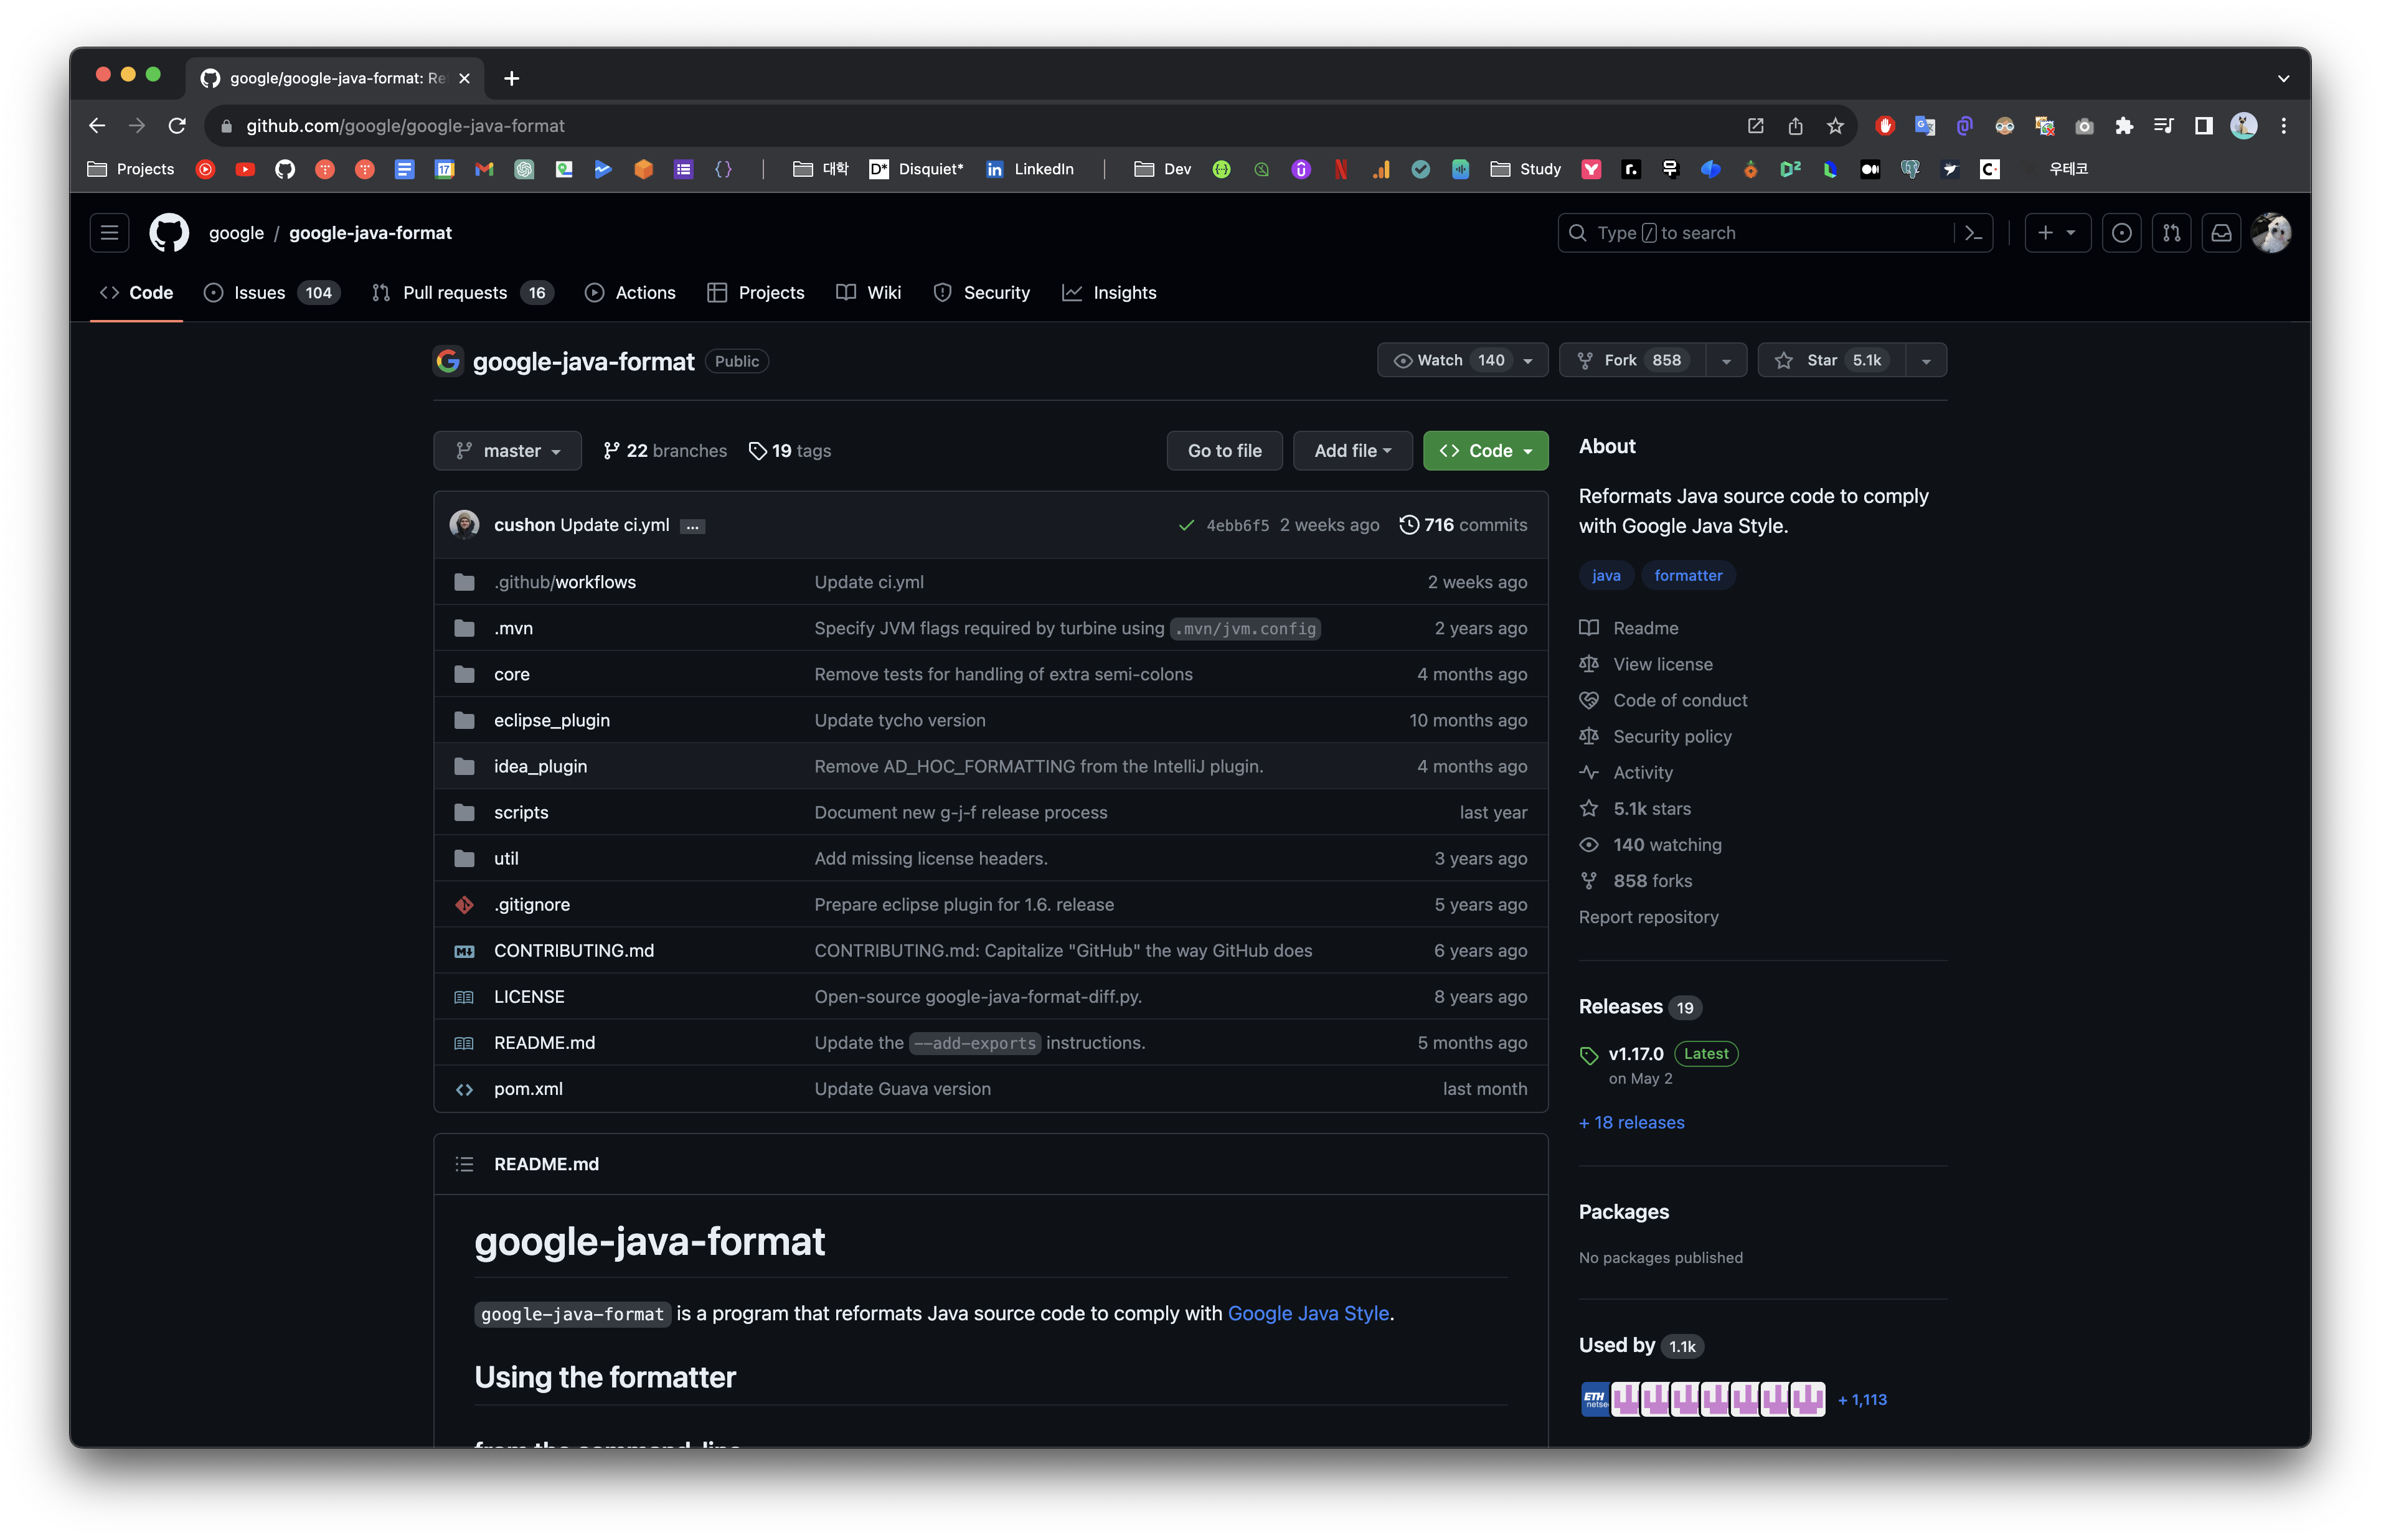Screen dimensions: 2381x1540
Task: Open the pull requests icon in header
Action: point(2171,233)
